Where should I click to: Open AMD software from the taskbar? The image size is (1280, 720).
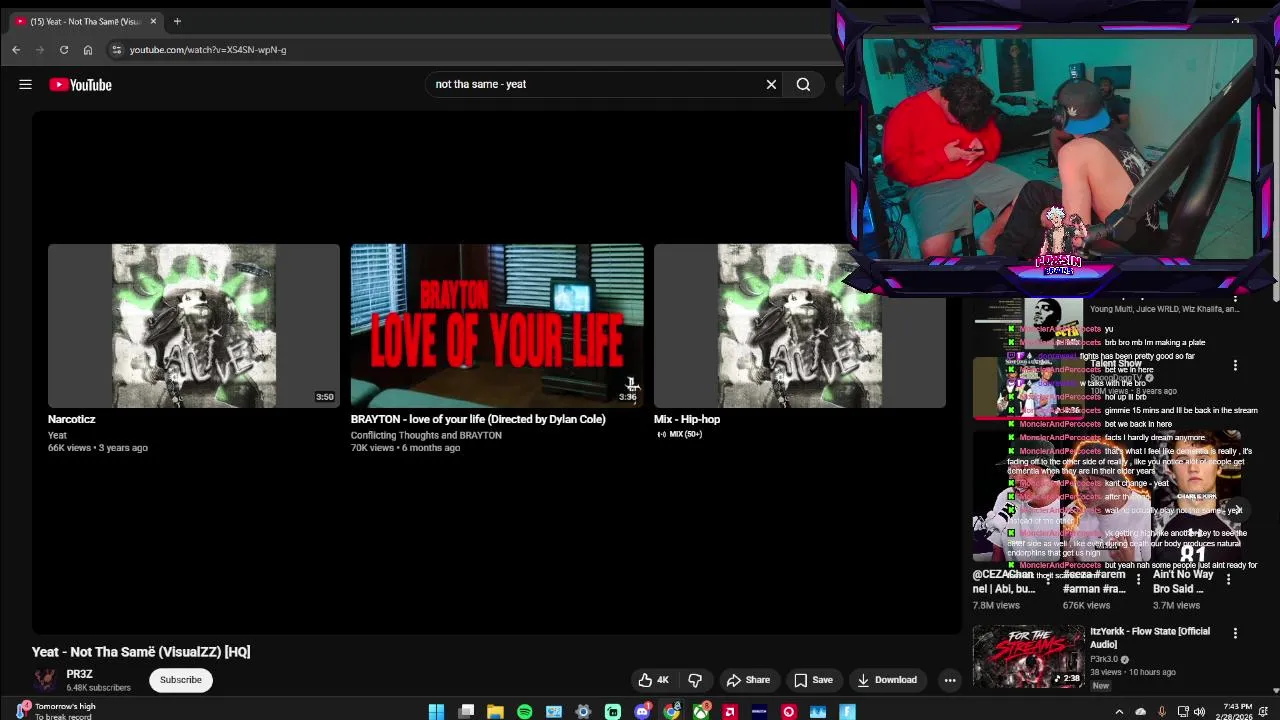[730, 711]
